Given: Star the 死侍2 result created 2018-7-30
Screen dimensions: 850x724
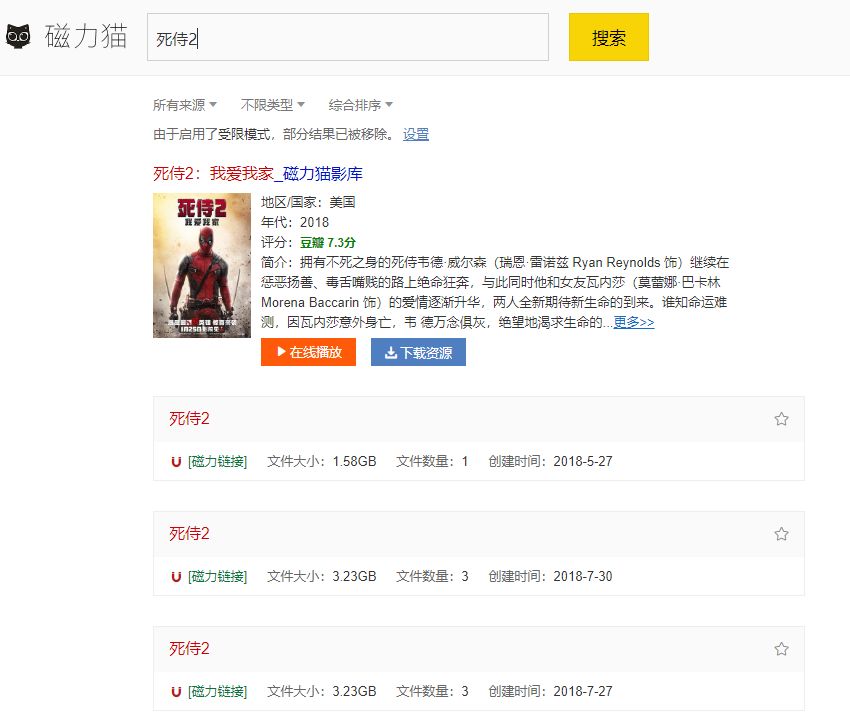Looking at the screenshot, I should (x=781, y=534).
